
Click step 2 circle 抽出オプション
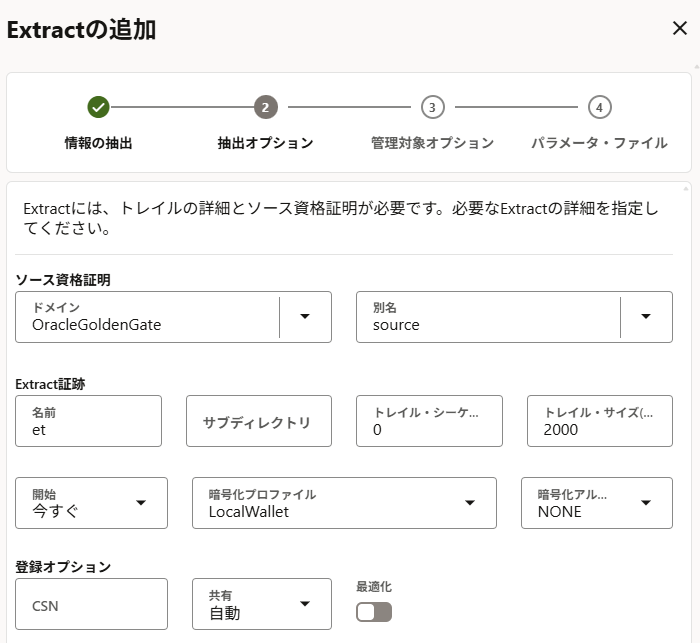click(x=265, y=107)
